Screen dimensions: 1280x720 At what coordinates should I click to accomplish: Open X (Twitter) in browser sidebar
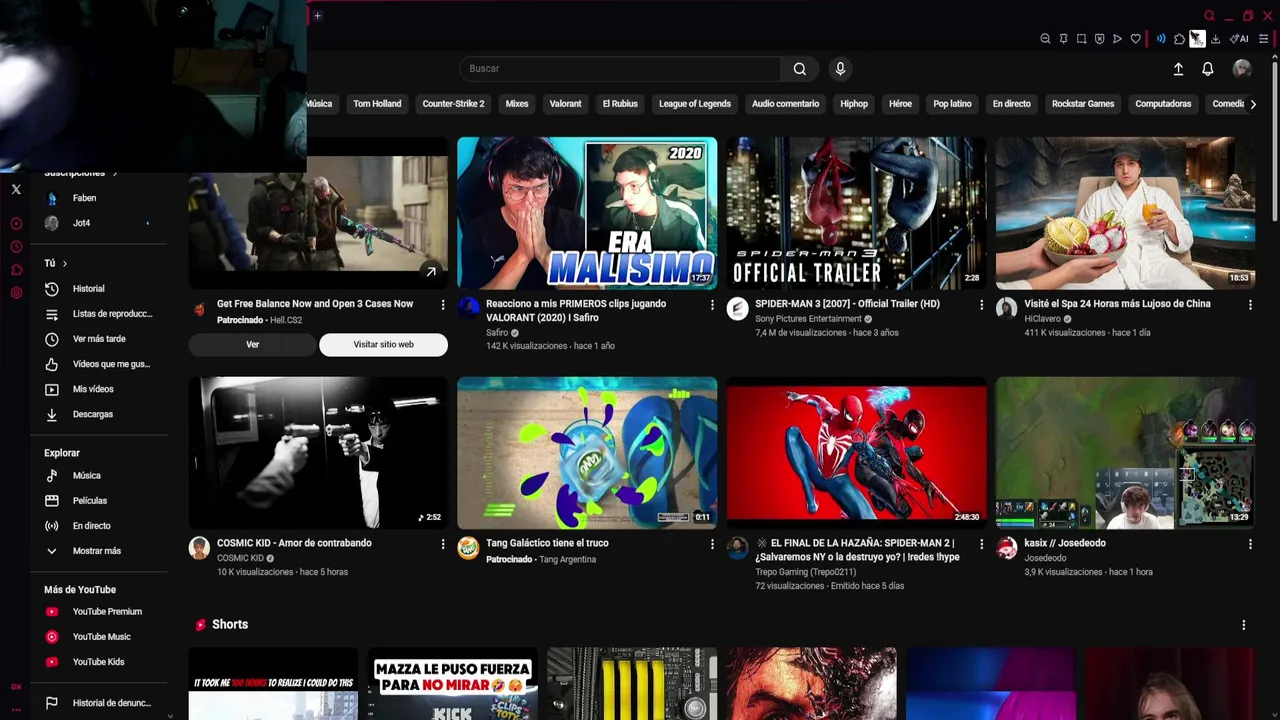pyautogui.click(x=16, y=189)
